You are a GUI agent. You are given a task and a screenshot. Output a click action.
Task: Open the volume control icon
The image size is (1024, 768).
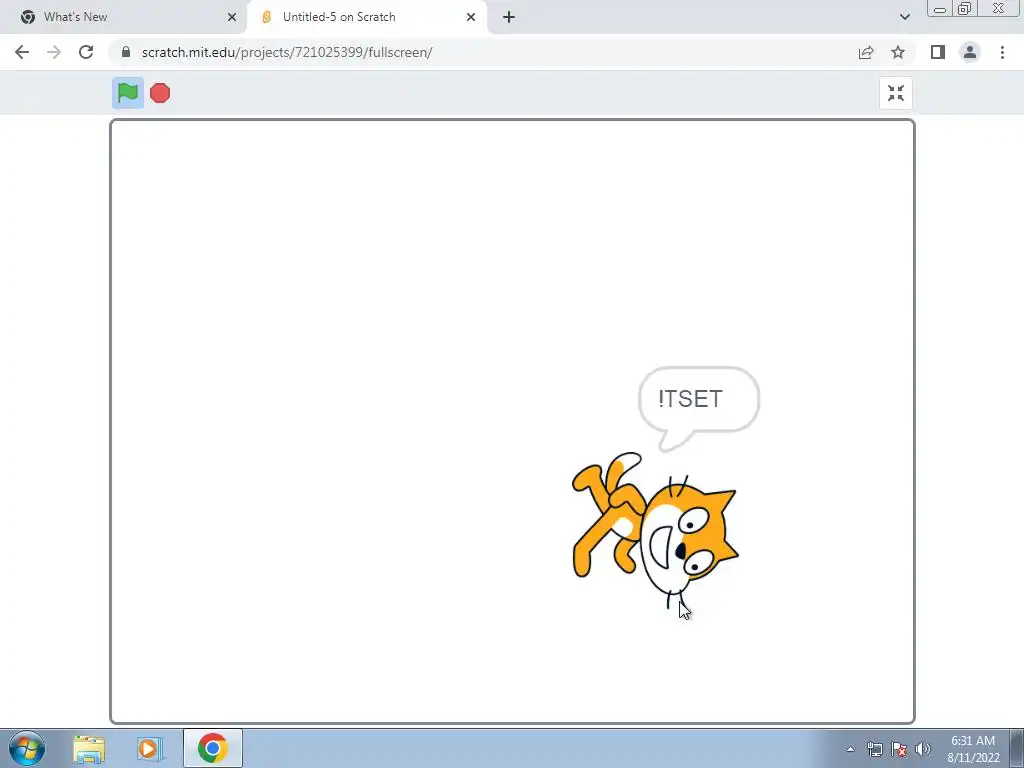pos(923,750)
